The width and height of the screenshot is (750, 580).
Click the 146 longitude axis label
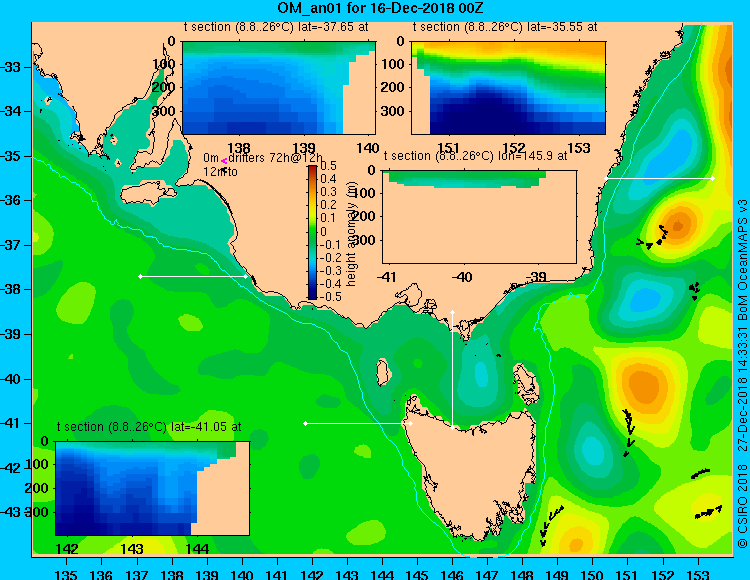[452, 574]
